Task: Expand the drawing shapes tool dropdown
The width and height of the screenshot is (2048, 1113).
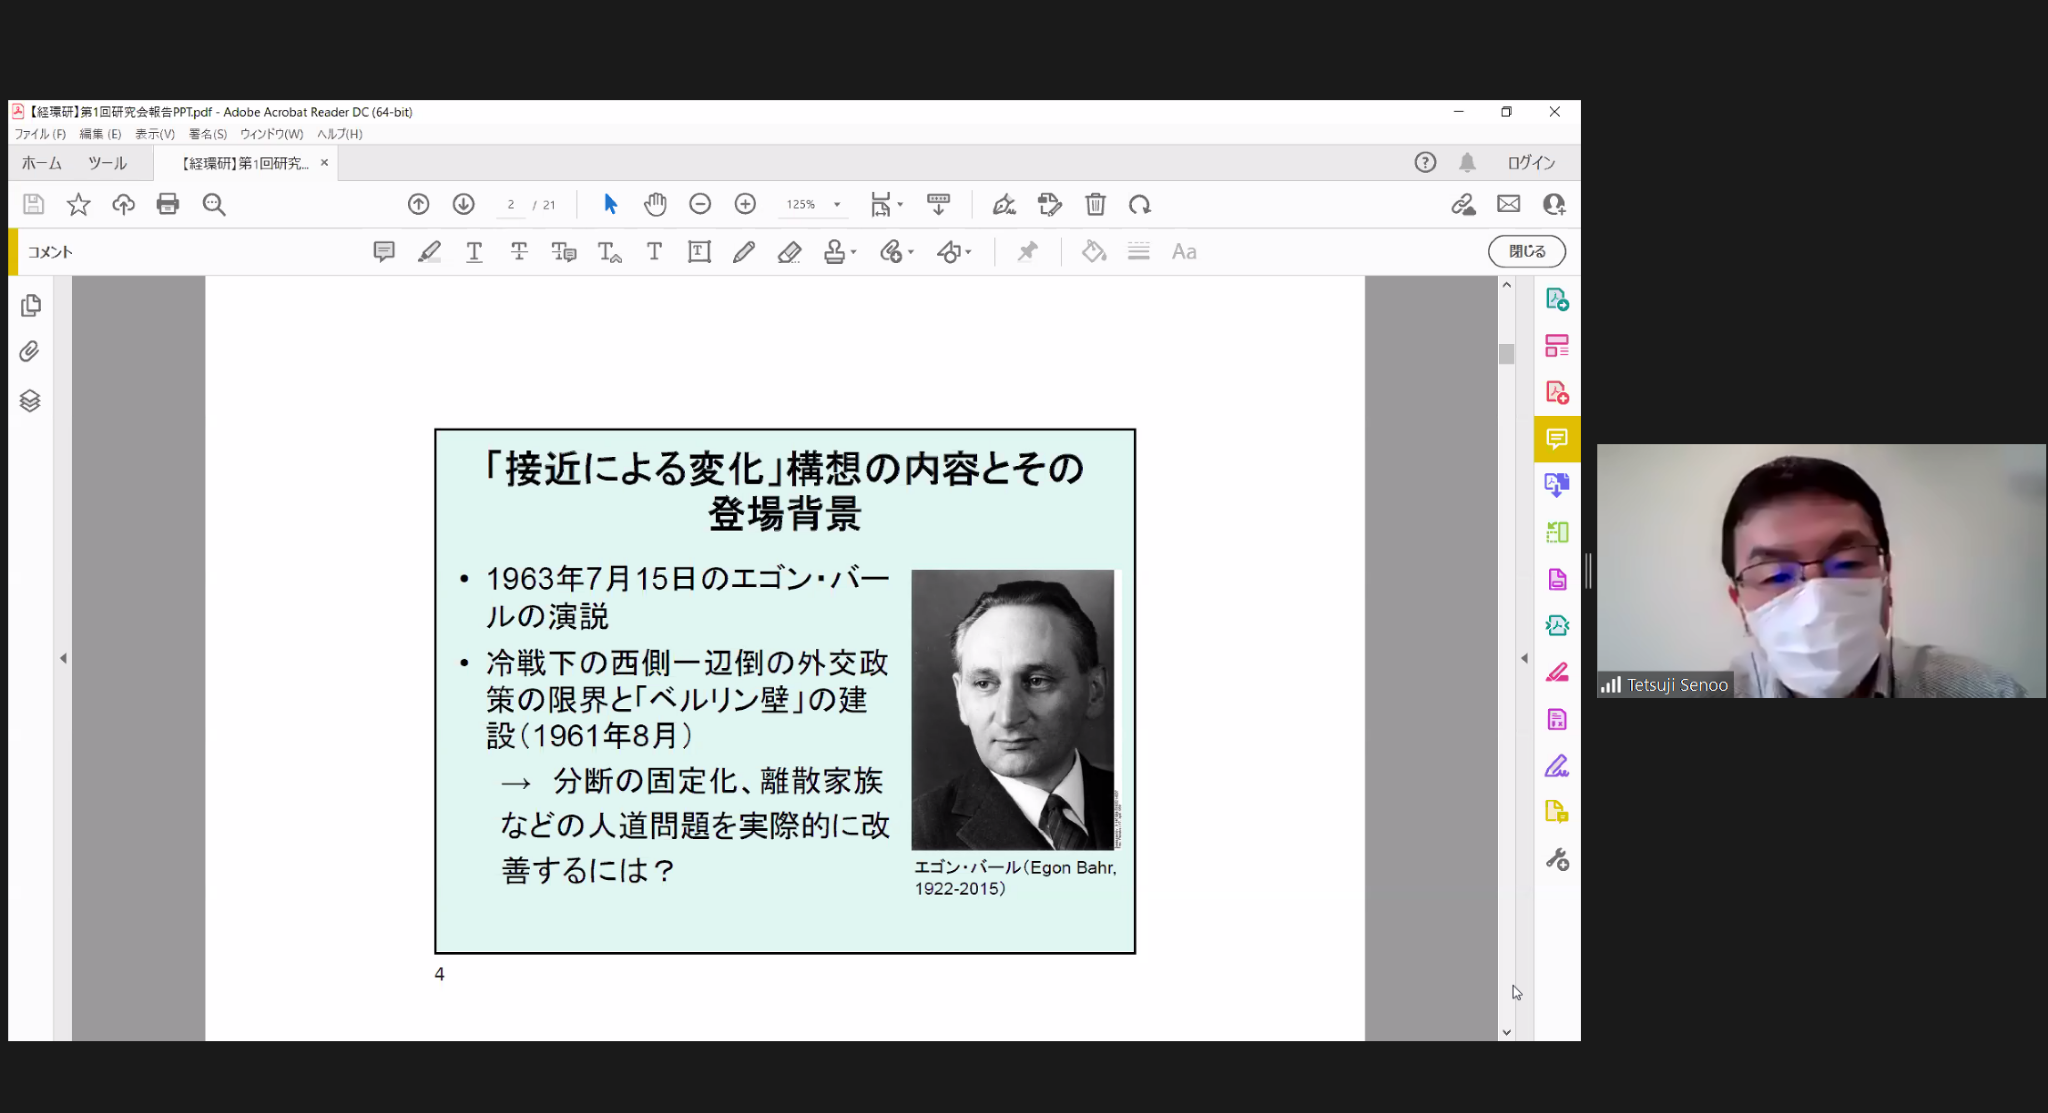Action: (x=968, y=252)
